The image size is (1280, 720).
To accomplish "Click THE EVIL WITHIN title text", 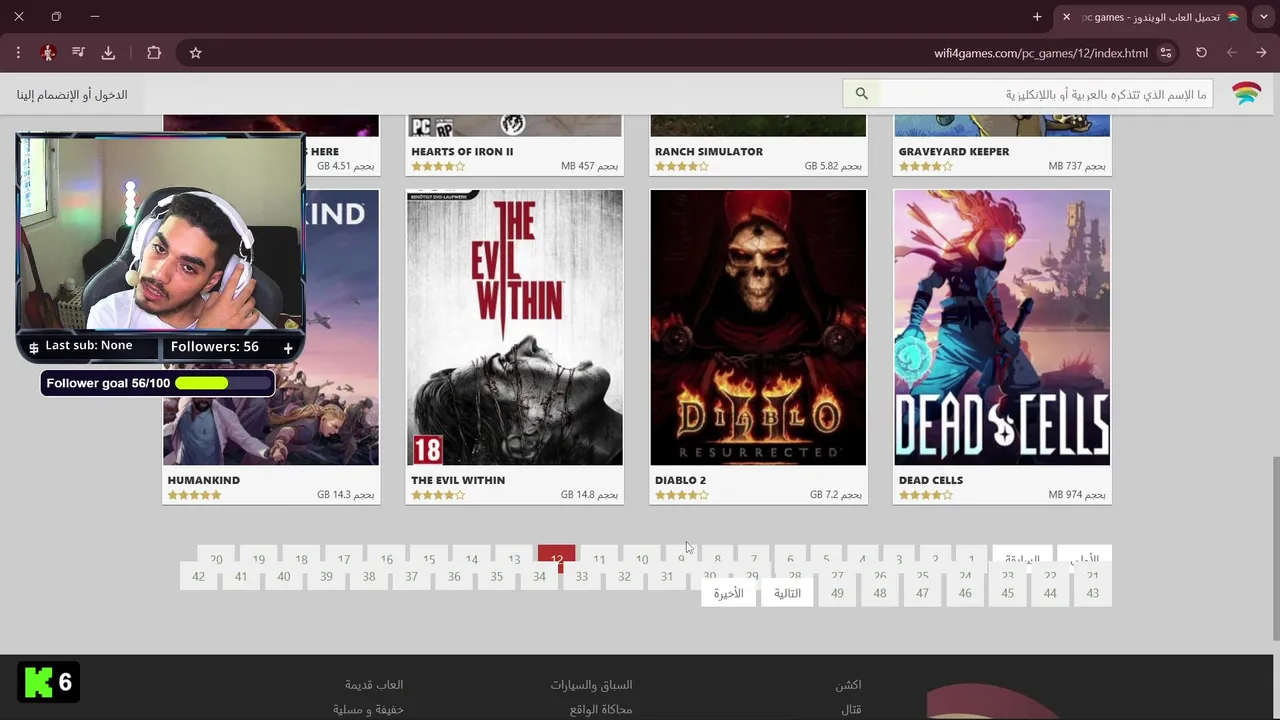I will pyautogui.click(x=458, y=480).
